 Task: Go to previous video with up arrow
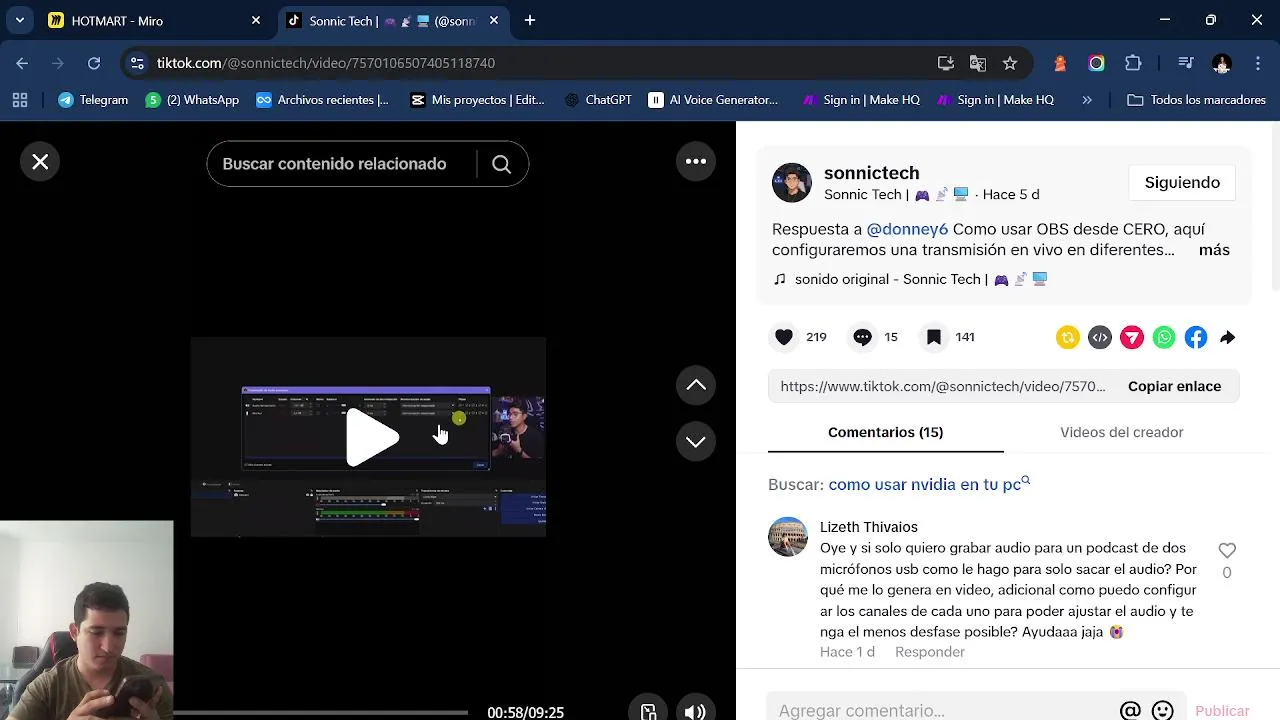click(696, 385)
